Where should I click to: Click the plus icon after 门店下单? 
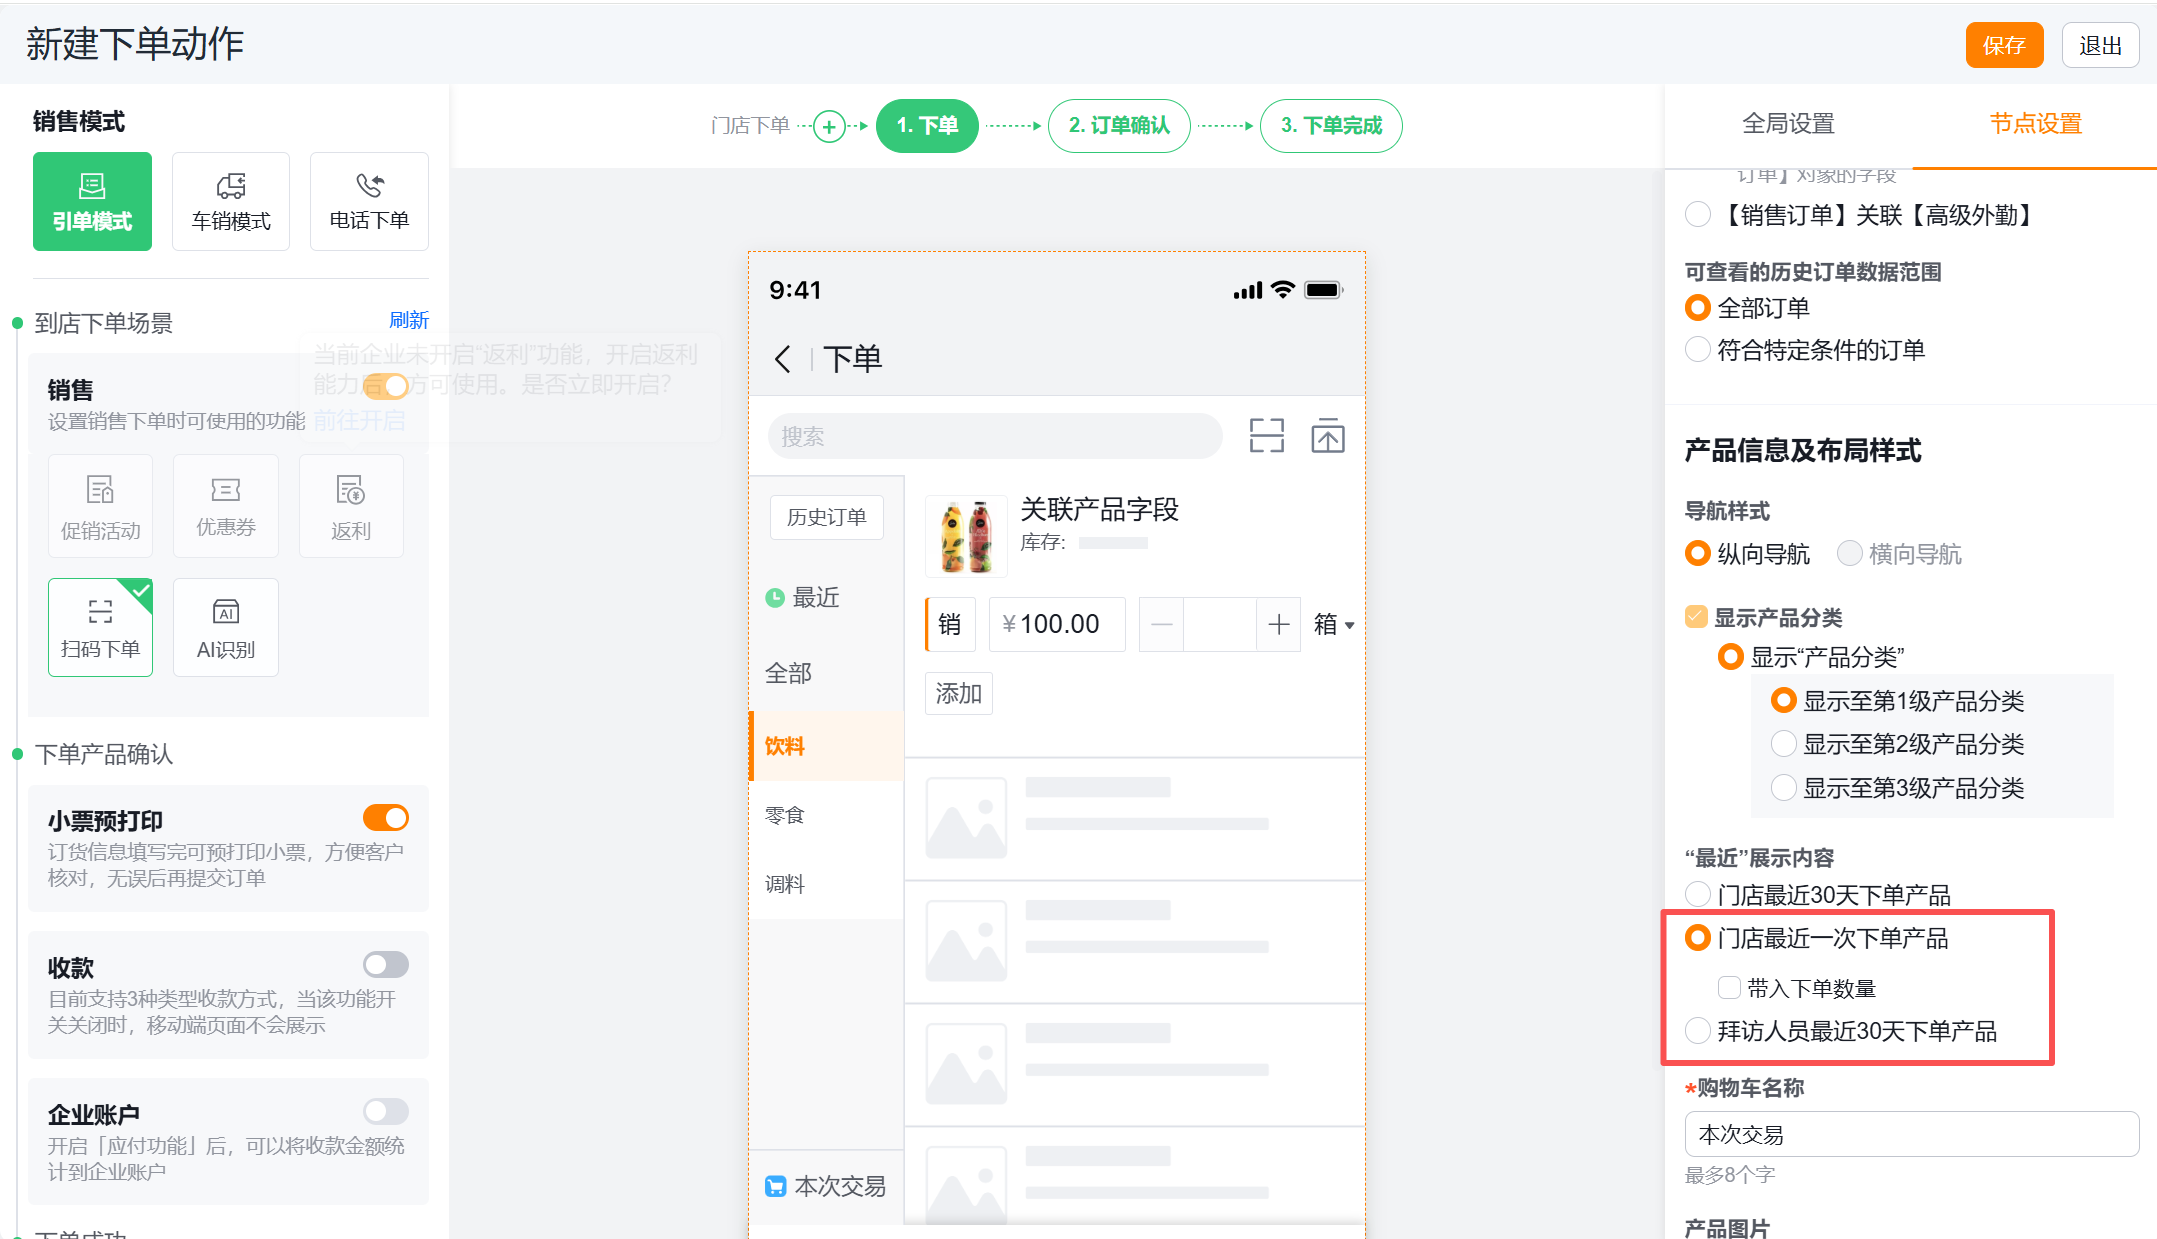(x=828, y=126)
